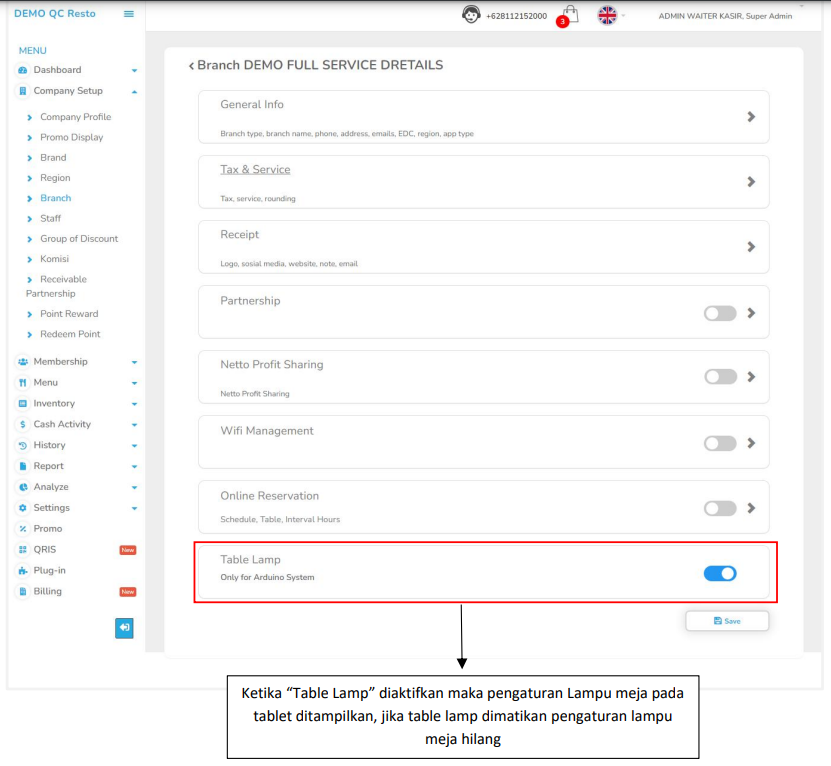Expand the Tax & Service section arrow
831x766 pixels.
point(751,182)
